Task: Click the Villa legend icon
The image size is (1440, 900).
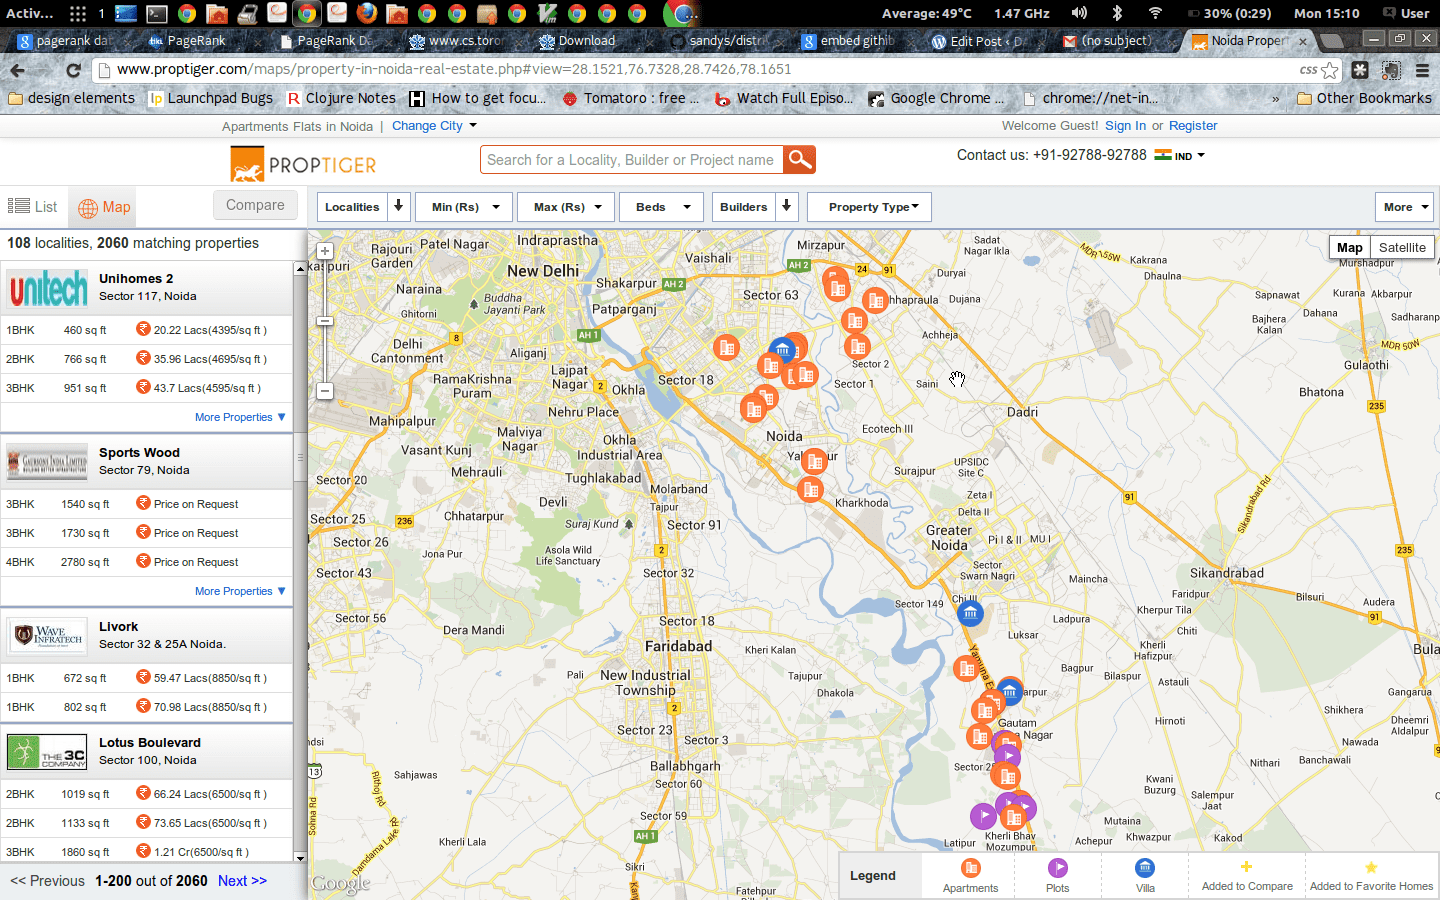Action: point(1145,868)
